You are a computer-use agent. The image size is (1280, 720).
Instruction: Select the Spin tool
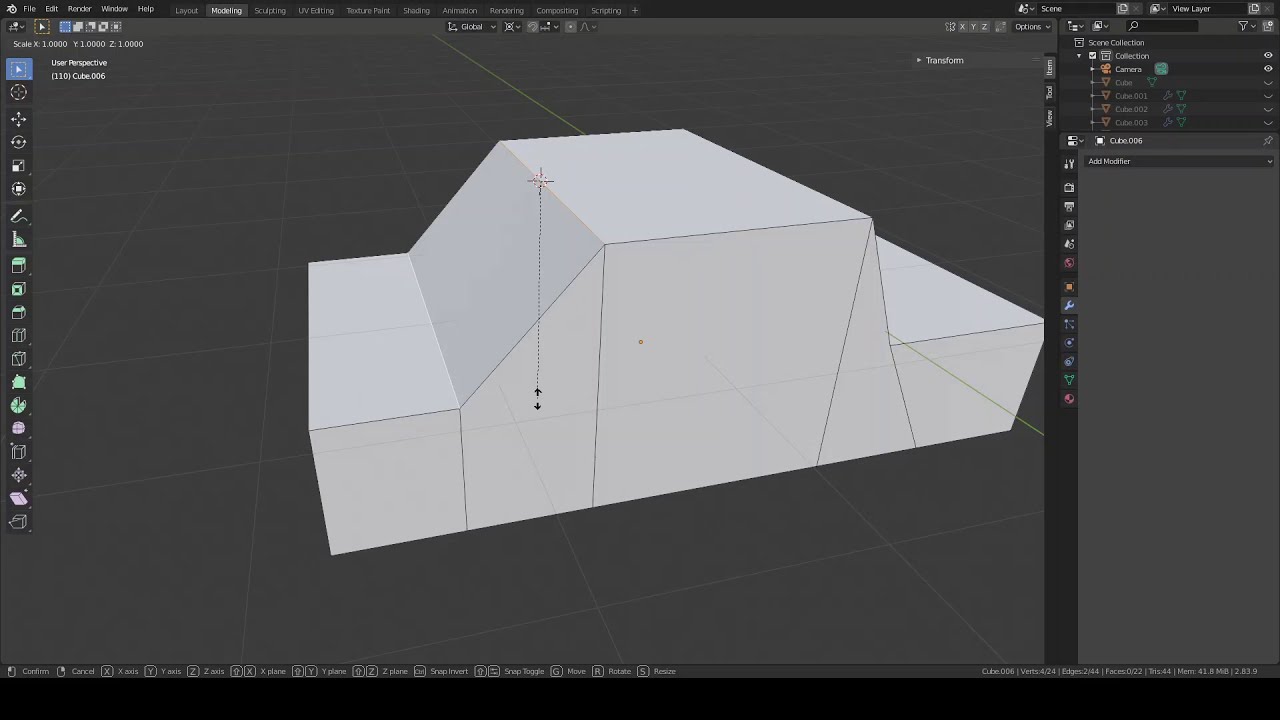point(18,405)
